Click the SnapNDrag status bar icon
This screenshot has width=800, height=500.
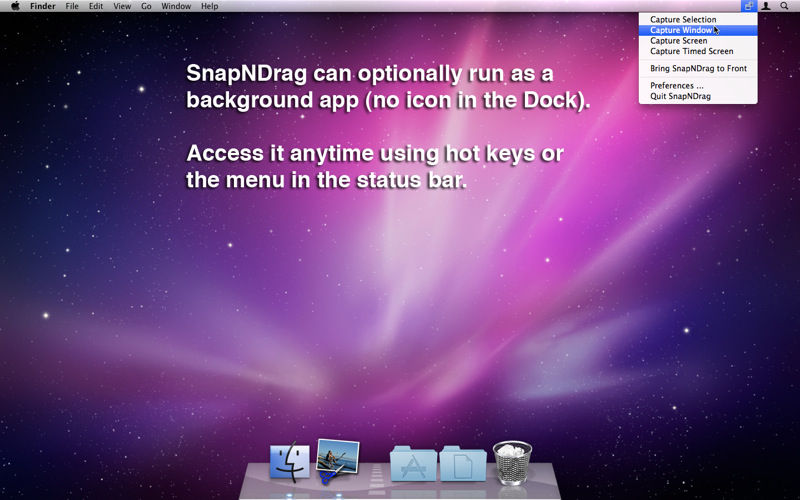[x=748, y=6]
